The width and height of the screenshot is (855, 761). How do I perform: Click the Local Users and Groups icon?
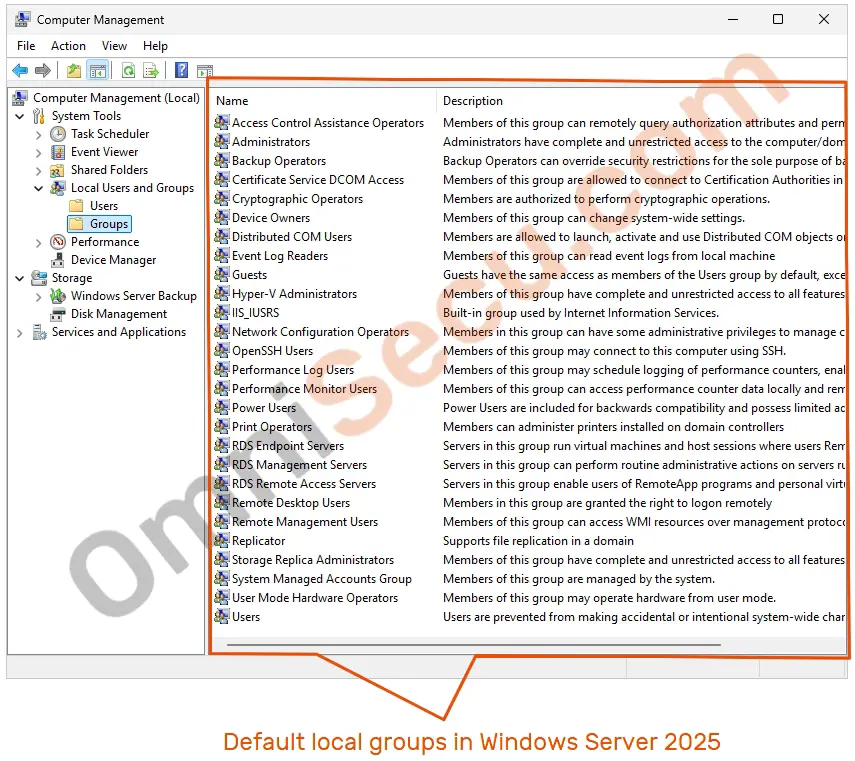click(x=58, y=188)
